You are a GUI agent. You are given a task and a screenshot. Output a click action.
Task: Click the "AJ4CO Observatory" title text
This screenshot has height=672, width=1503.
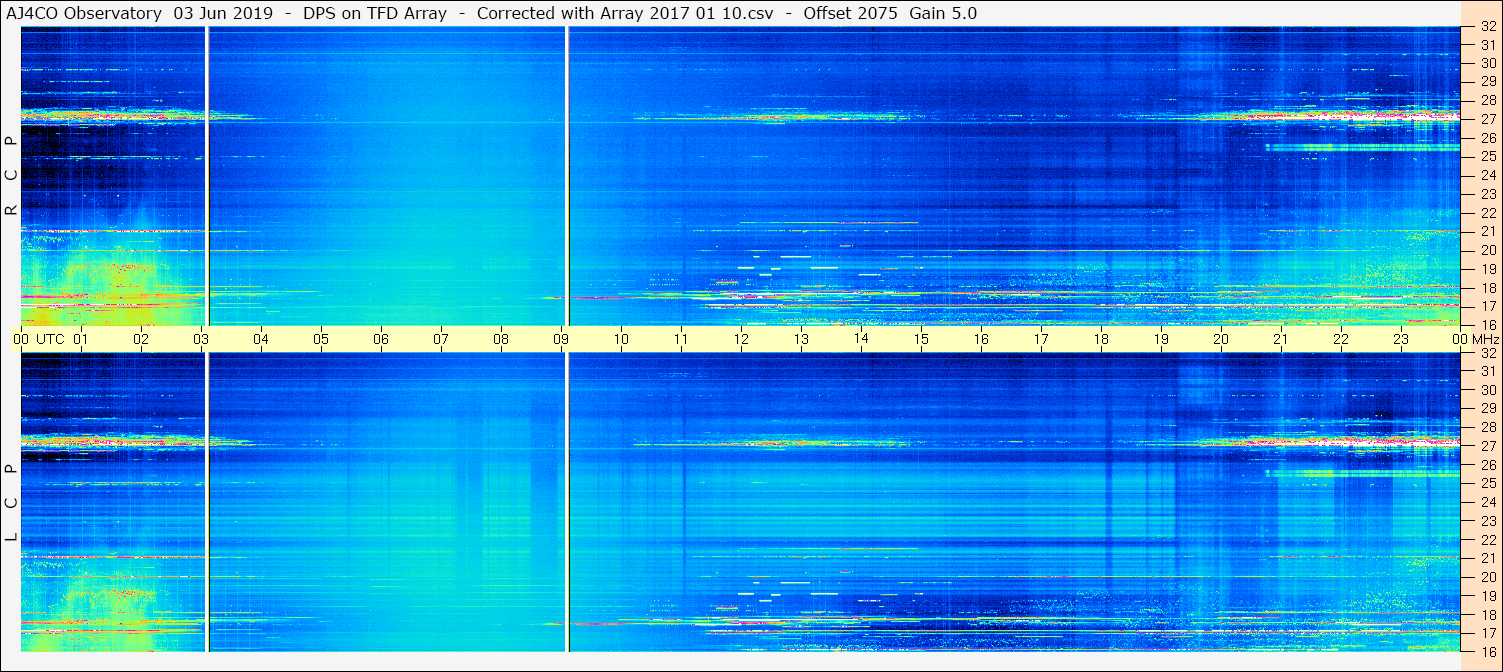click(x=84, y=13)
